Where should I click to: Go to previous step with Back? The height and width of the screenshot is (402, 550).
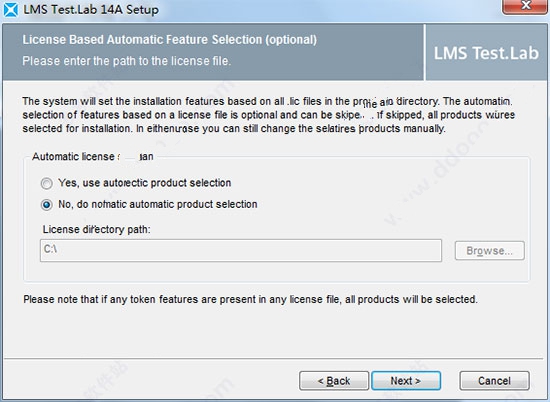coord(334,381)
